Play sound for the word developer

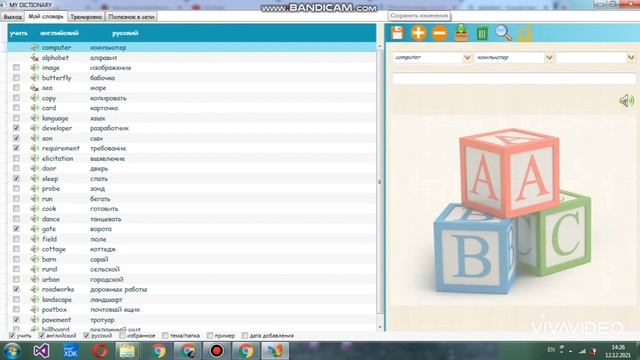[x=35, y=128]
